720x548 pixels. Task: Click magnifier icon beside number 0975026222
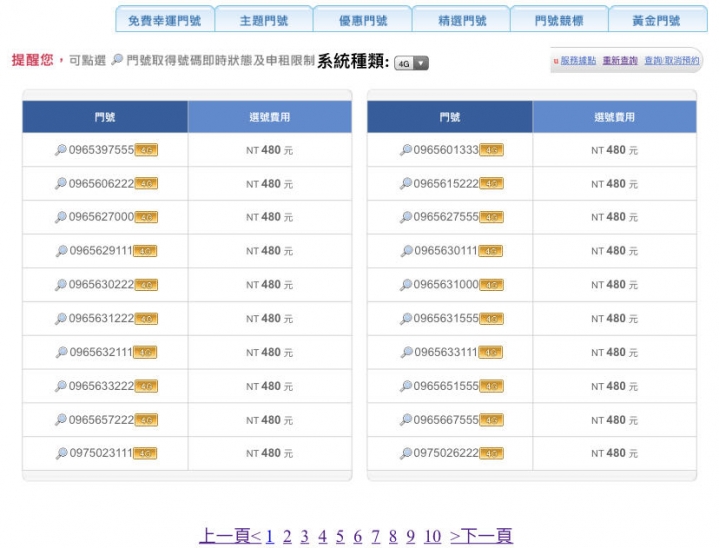406,453
